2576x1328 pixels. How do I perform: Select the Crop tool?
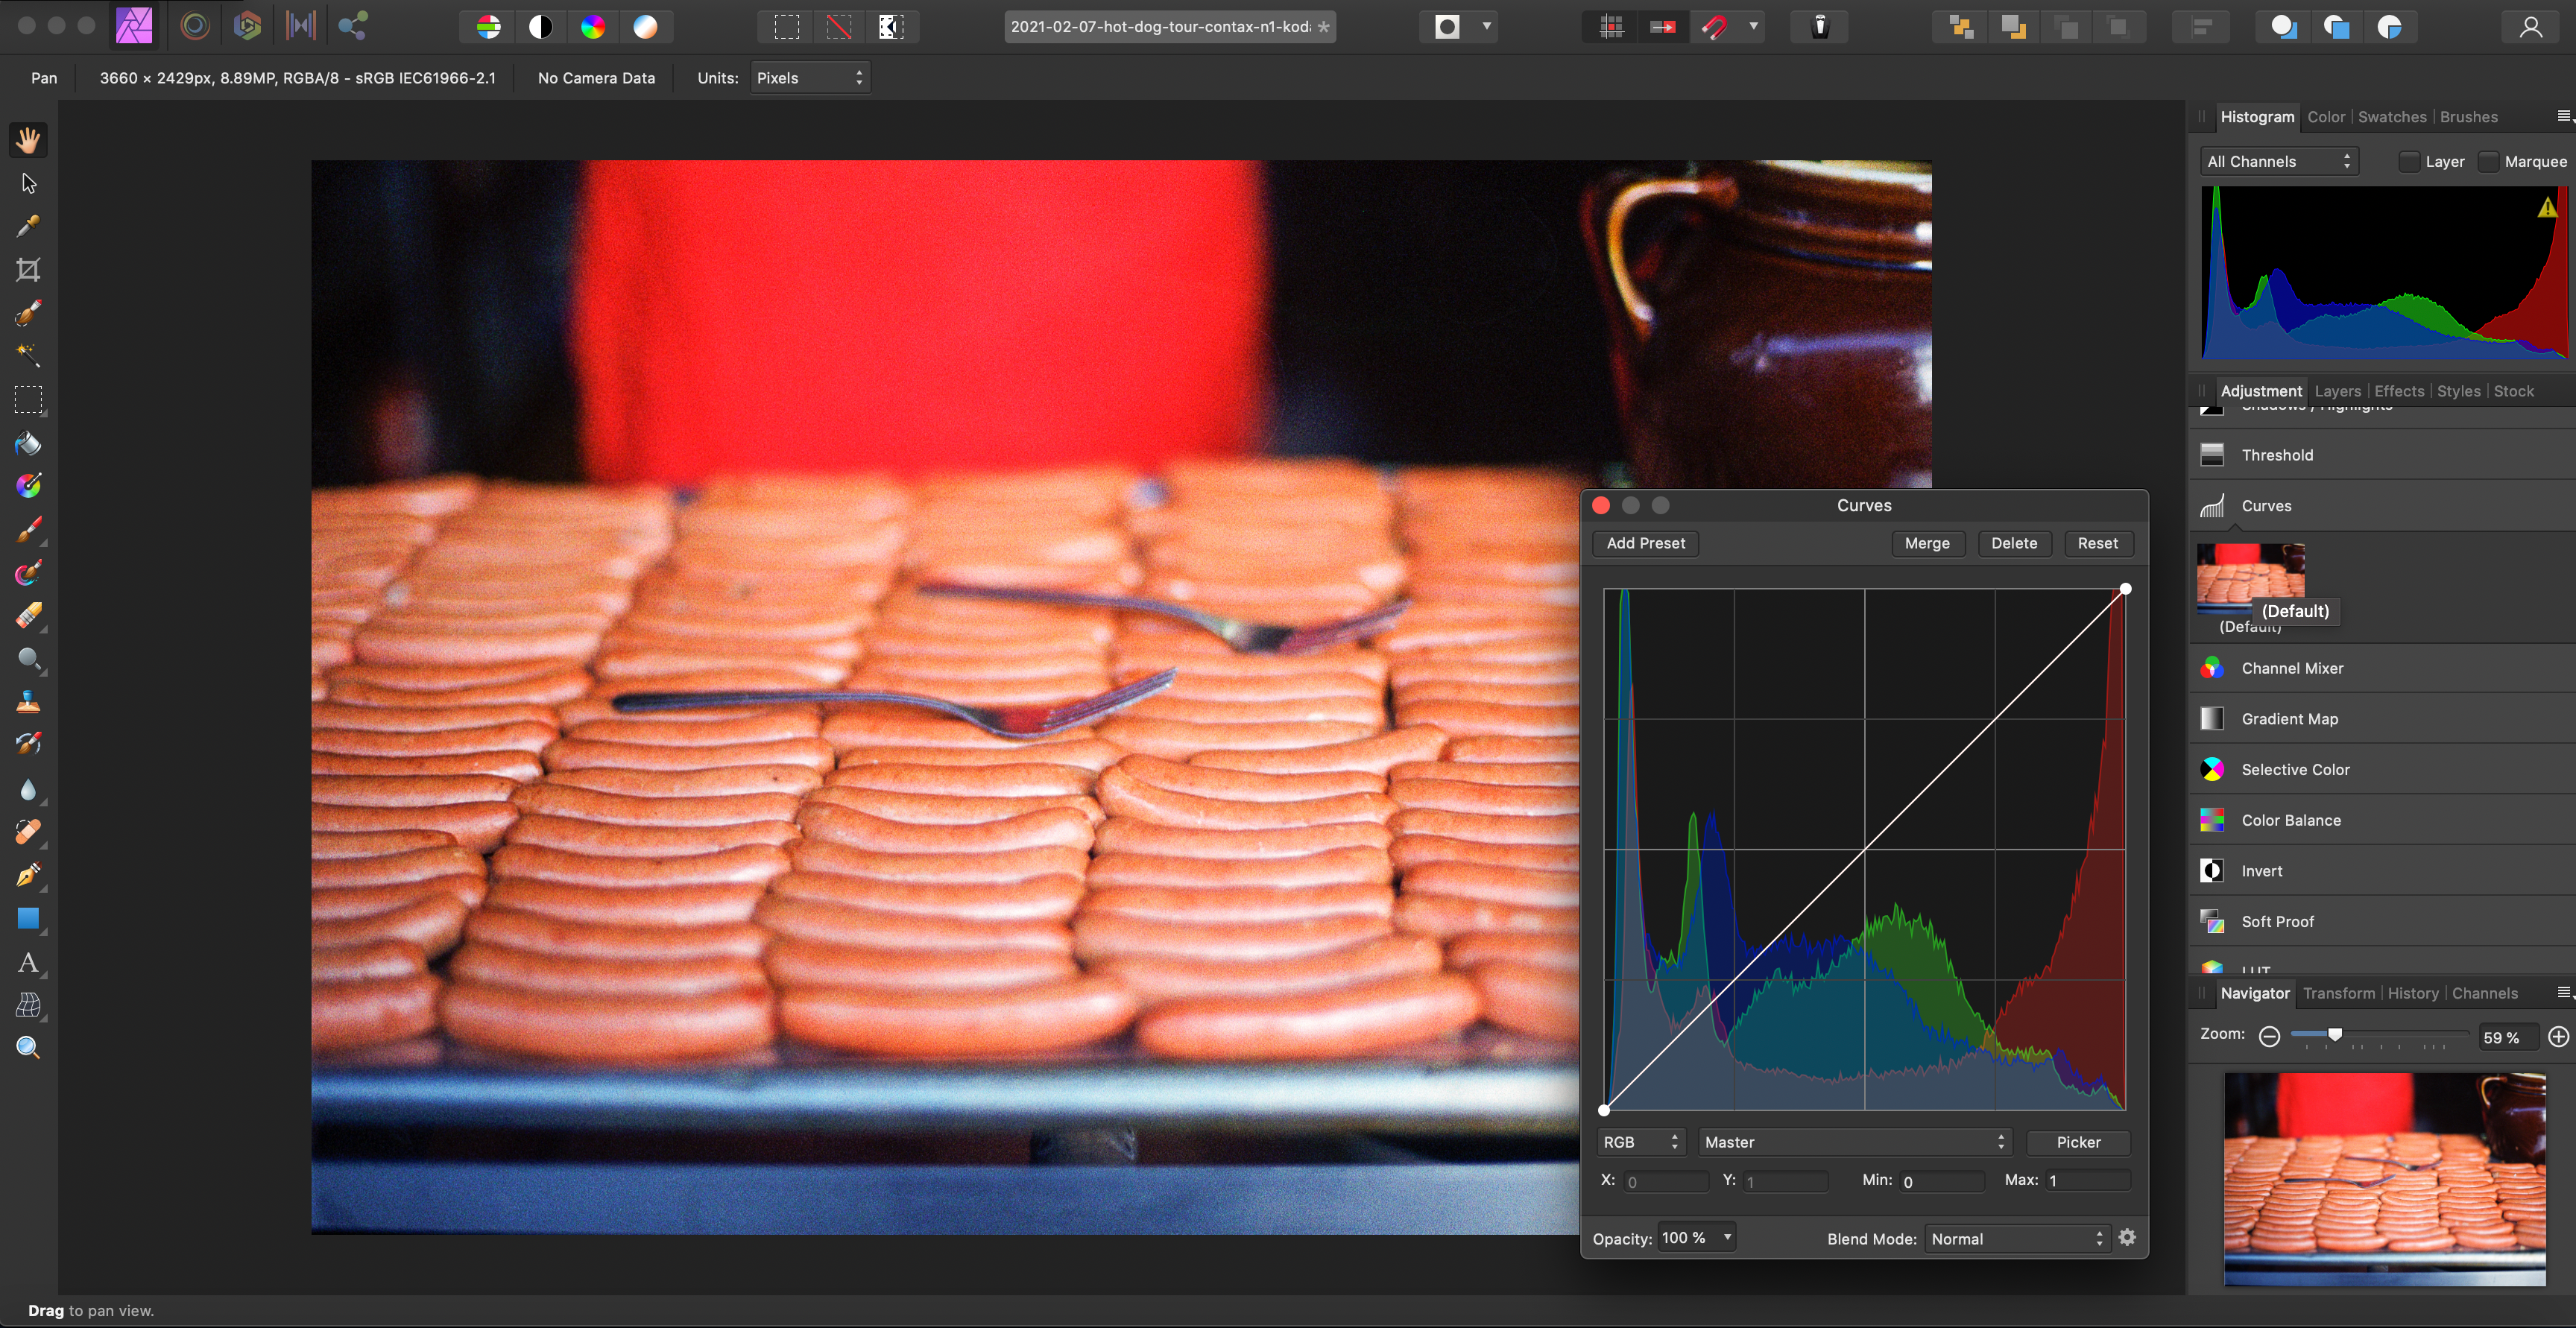(x=28, y=270)
